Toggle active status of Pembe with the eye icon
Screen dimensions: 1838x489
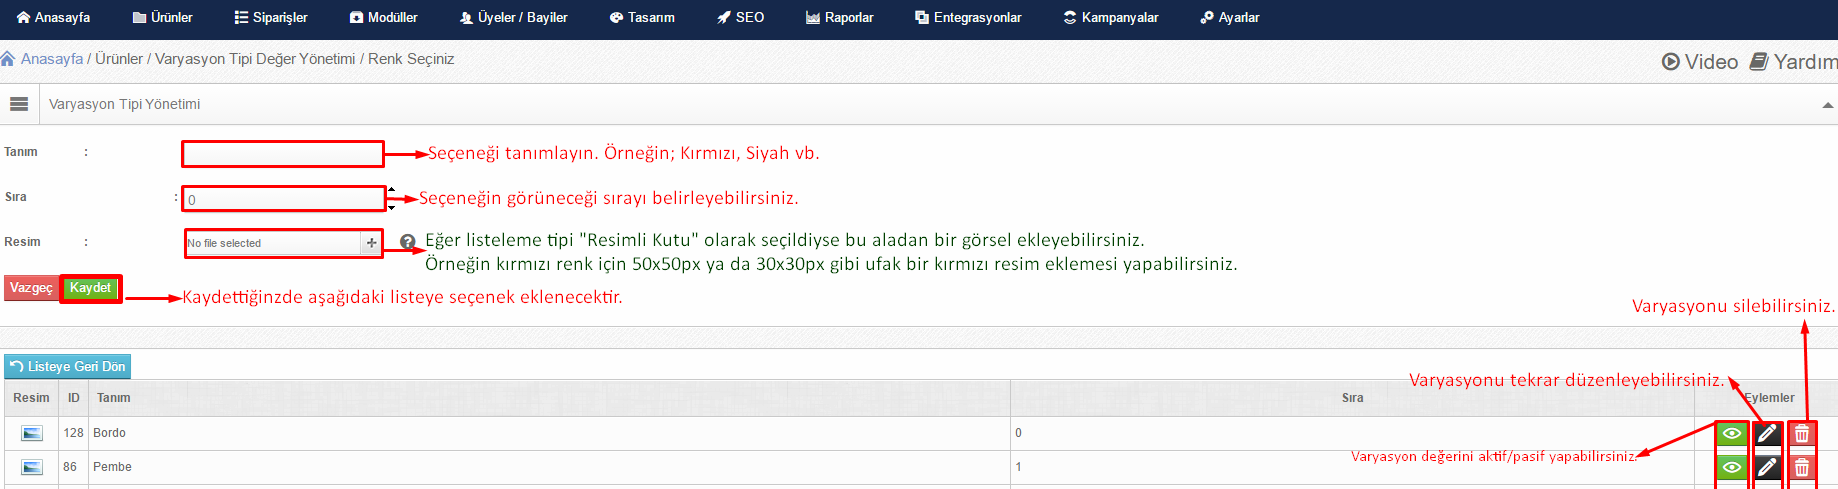(x=1732, y=467)
